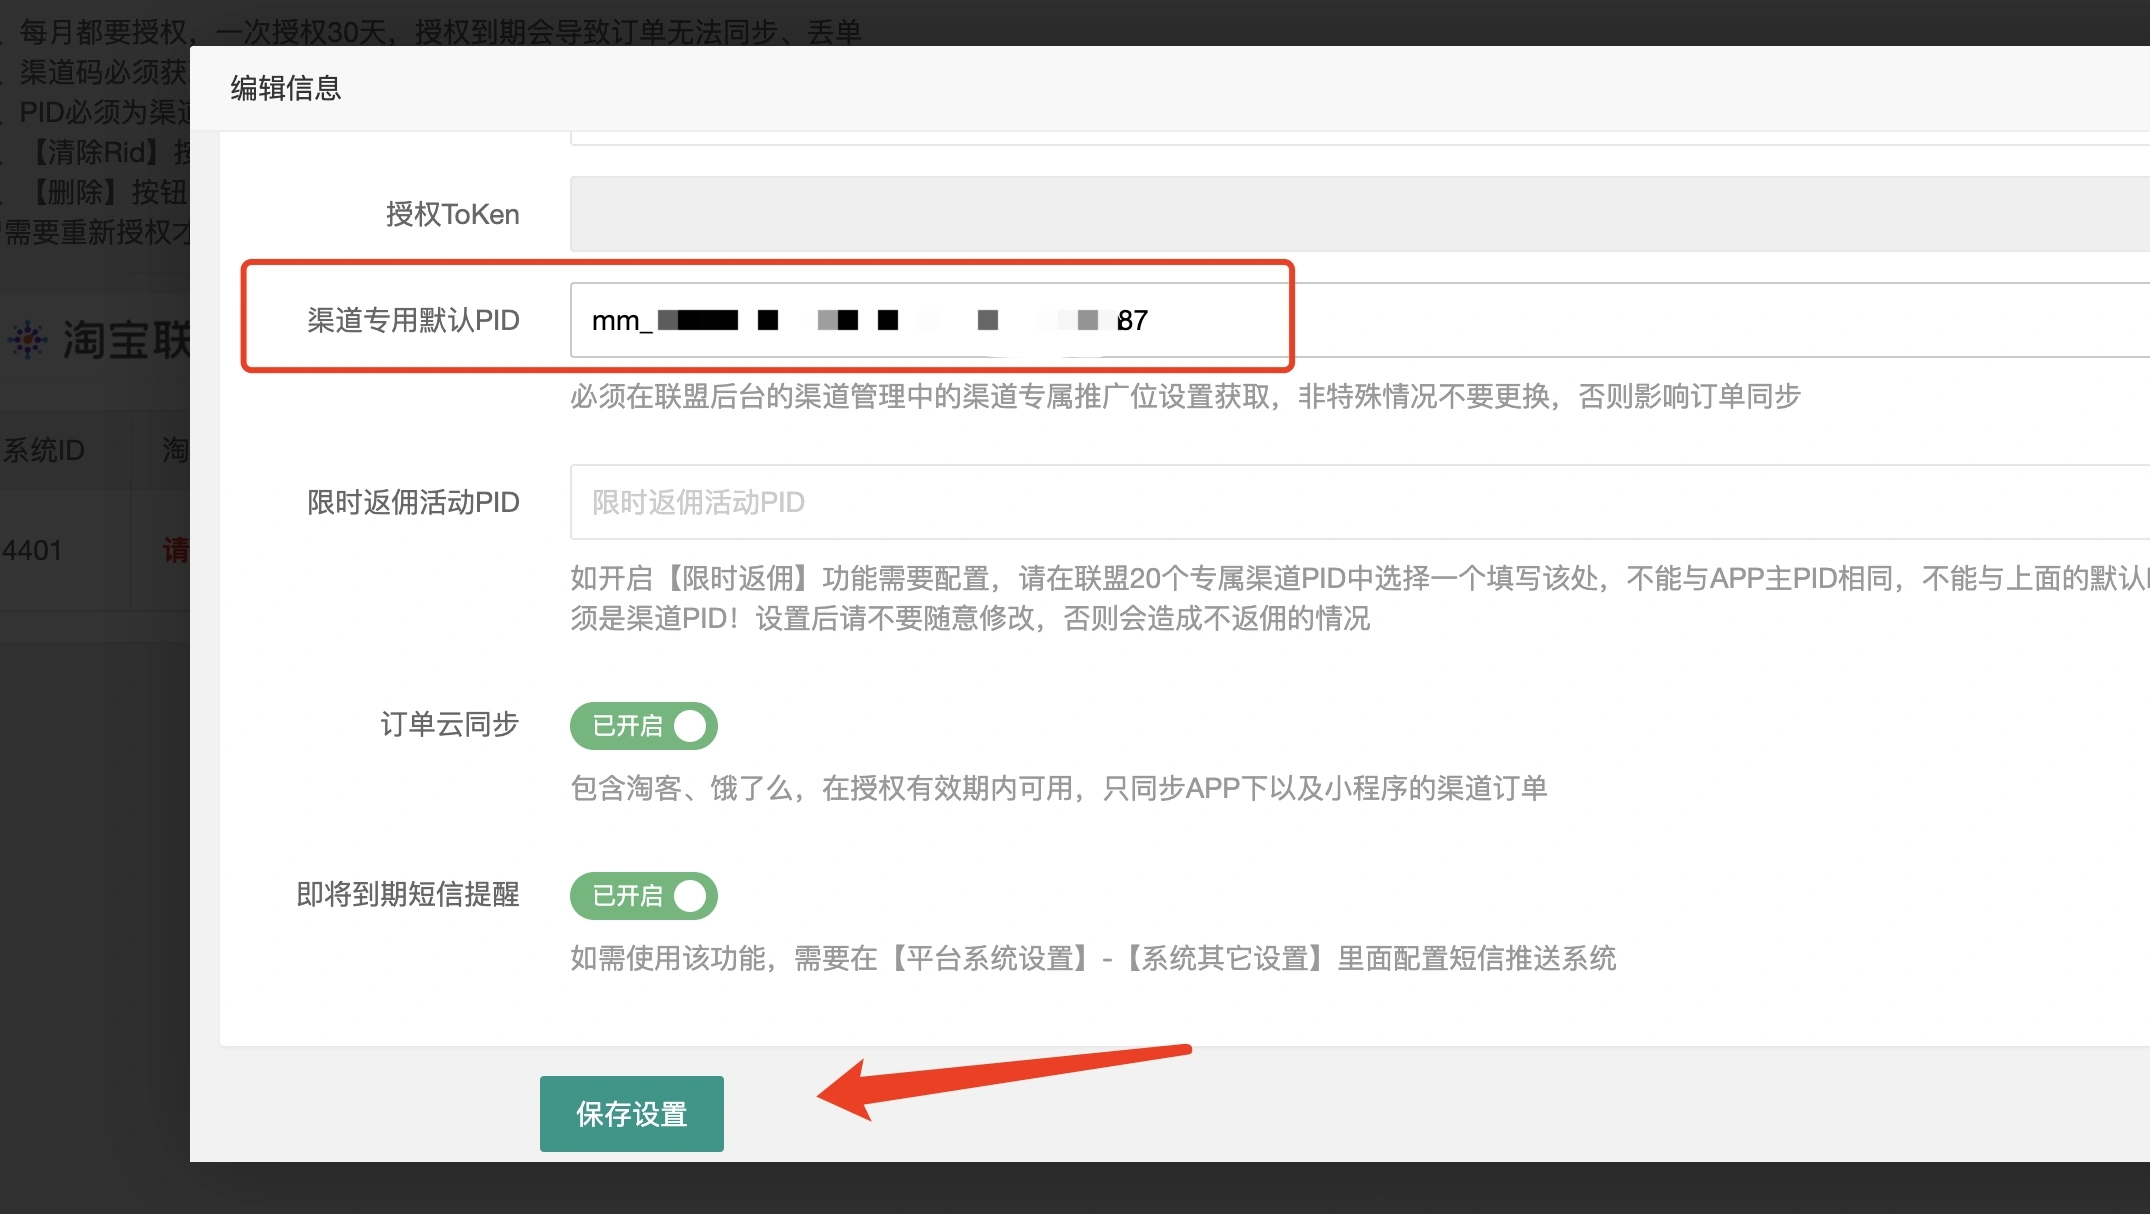Toggle the 即将到期短信提醒 switch
The height and width of the screenshot is (1214, 2150).
coord(644,896)
